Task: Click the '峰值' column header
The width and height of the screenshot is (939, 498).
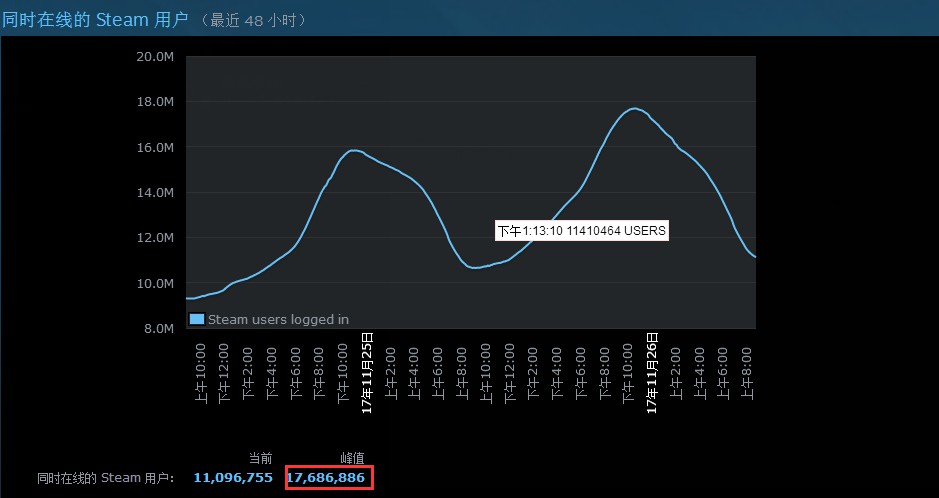Action: point(352,458)
